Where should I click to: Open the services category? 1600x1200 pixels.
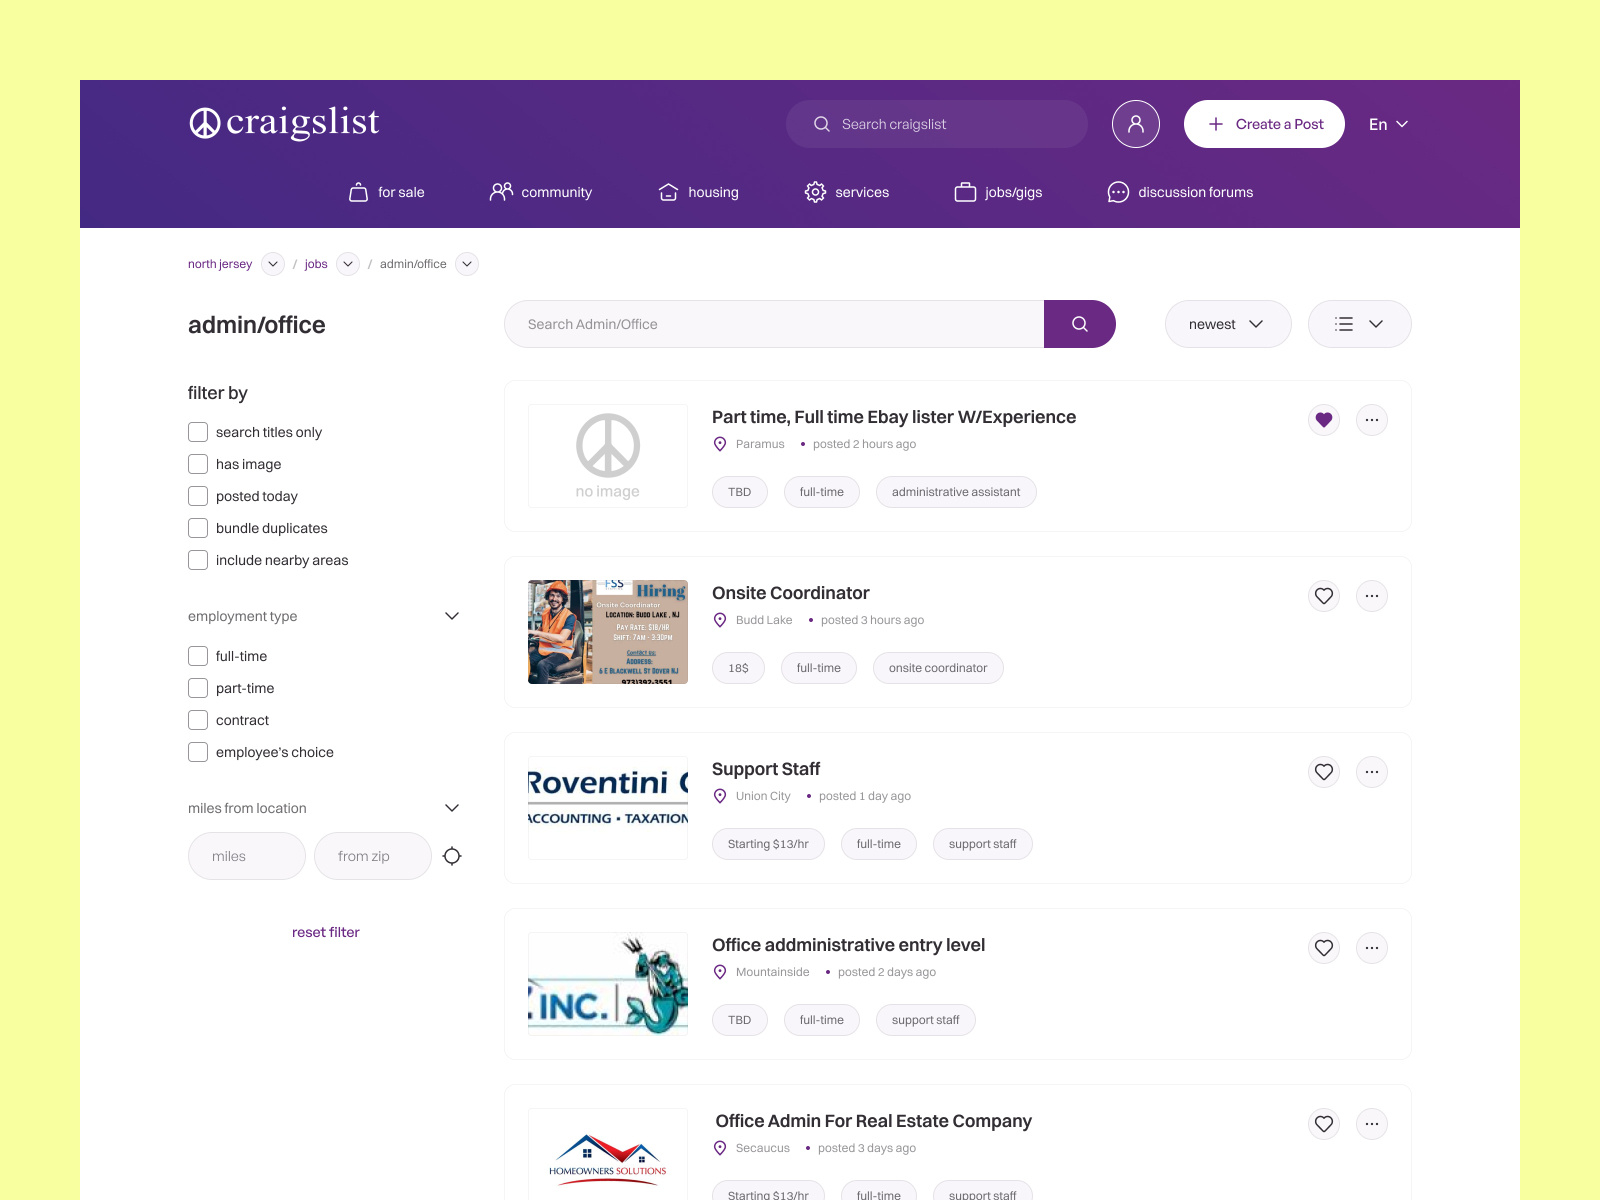coord(847,192)
